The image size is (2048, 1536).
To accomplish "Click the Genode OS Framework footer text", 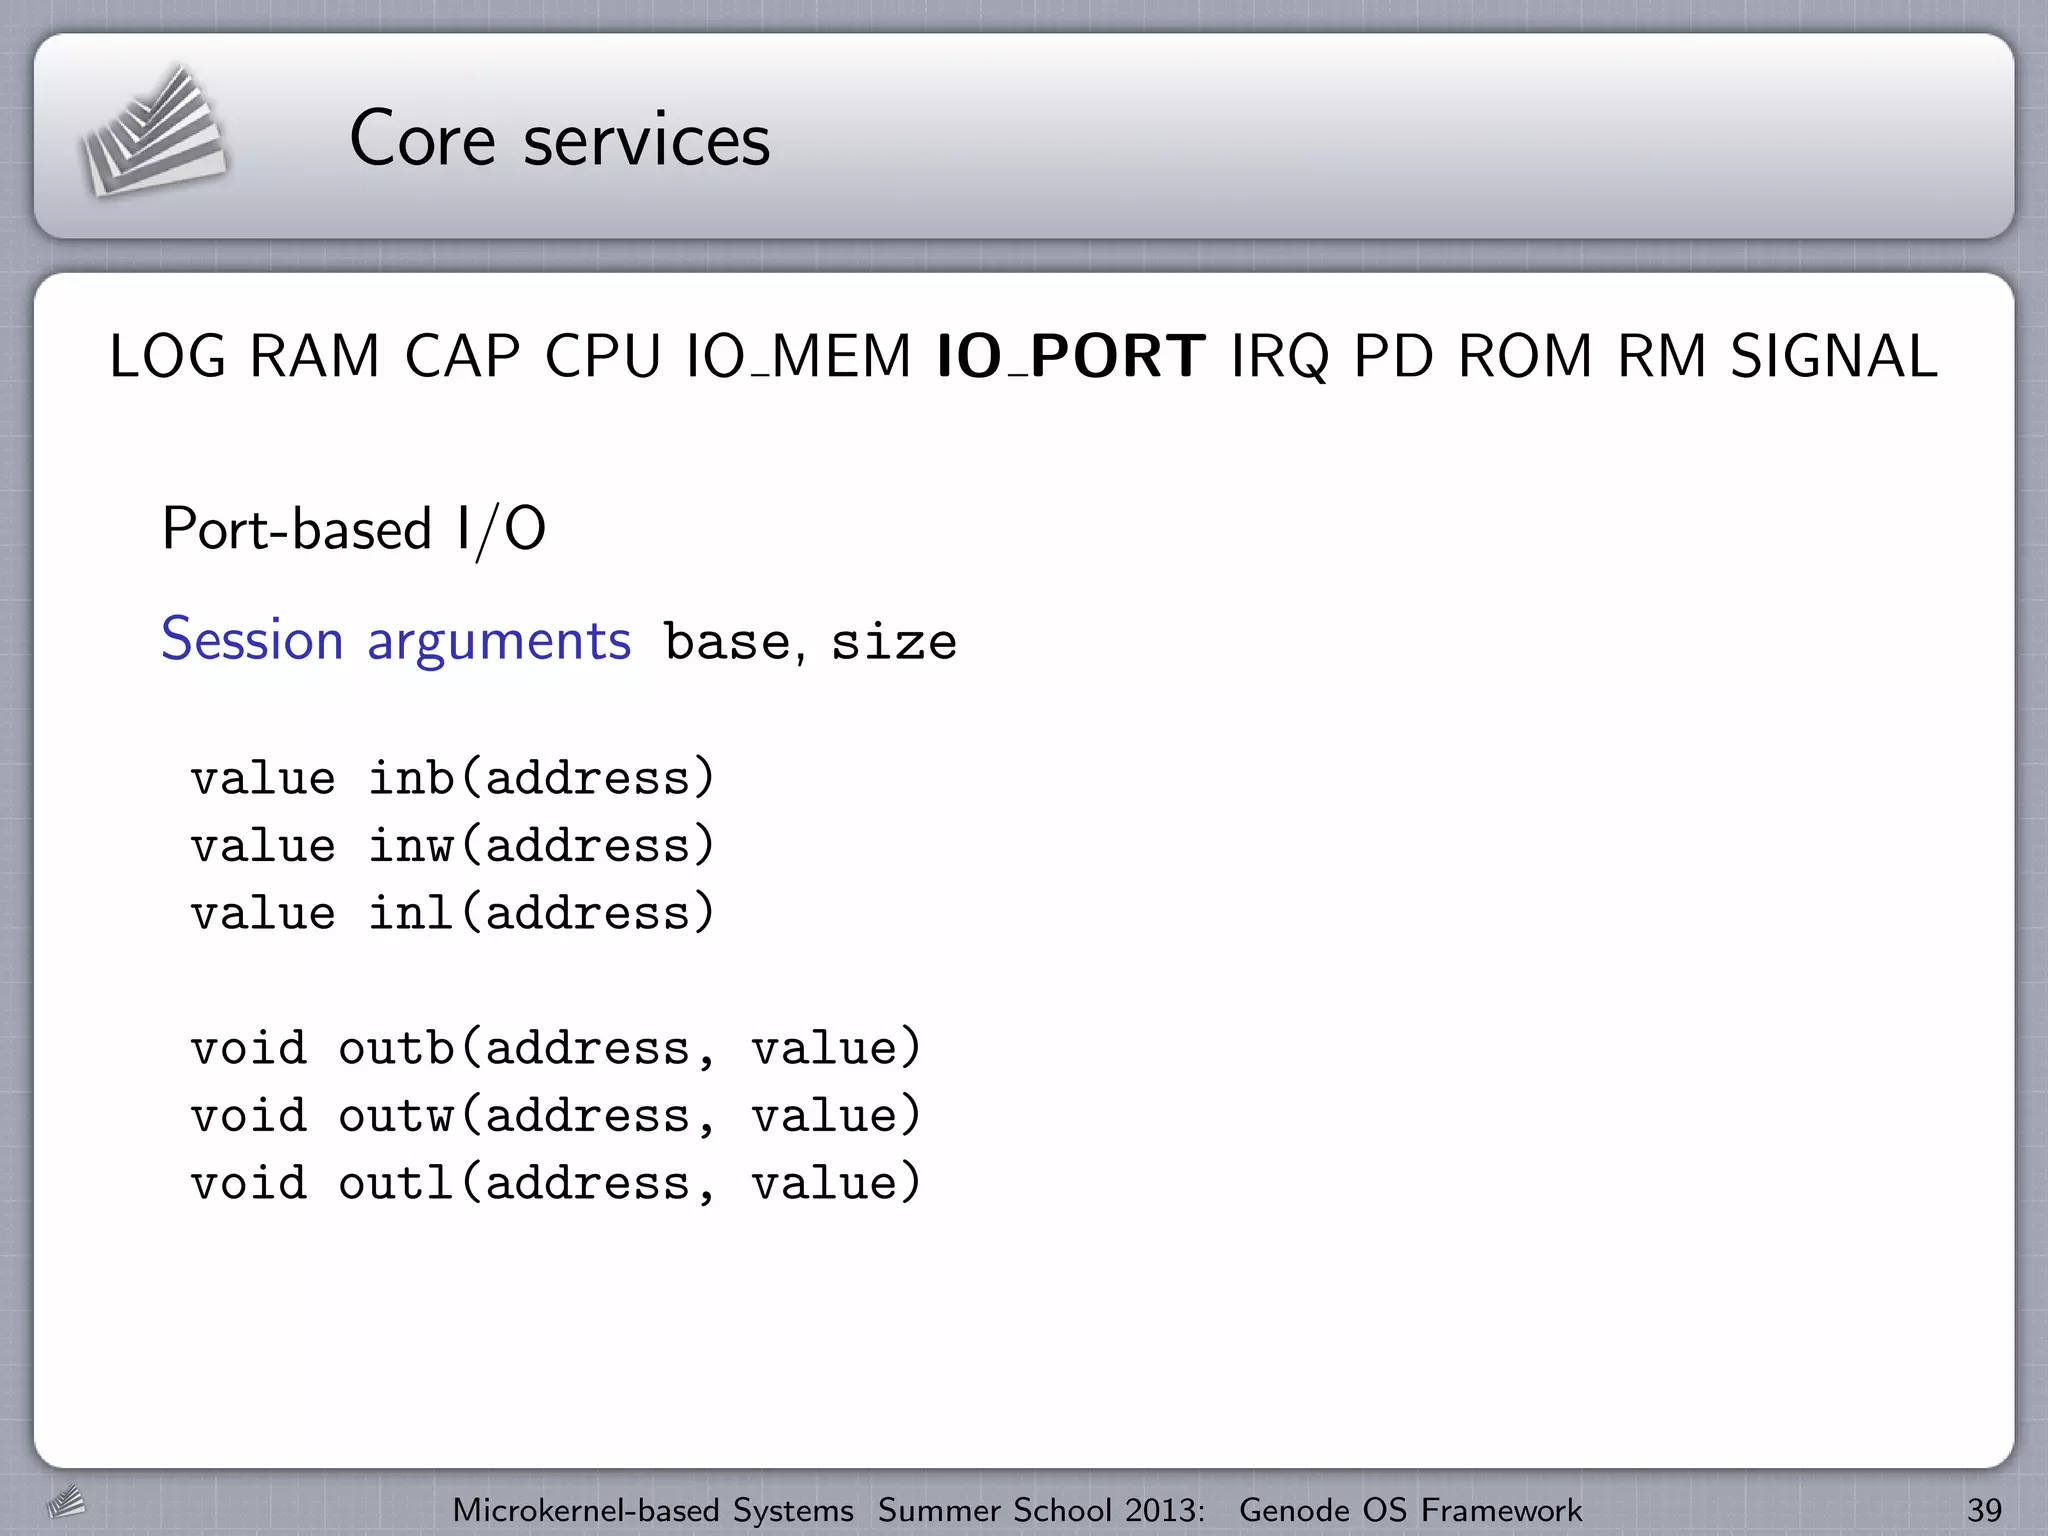I will (x=1410, y=1510).
